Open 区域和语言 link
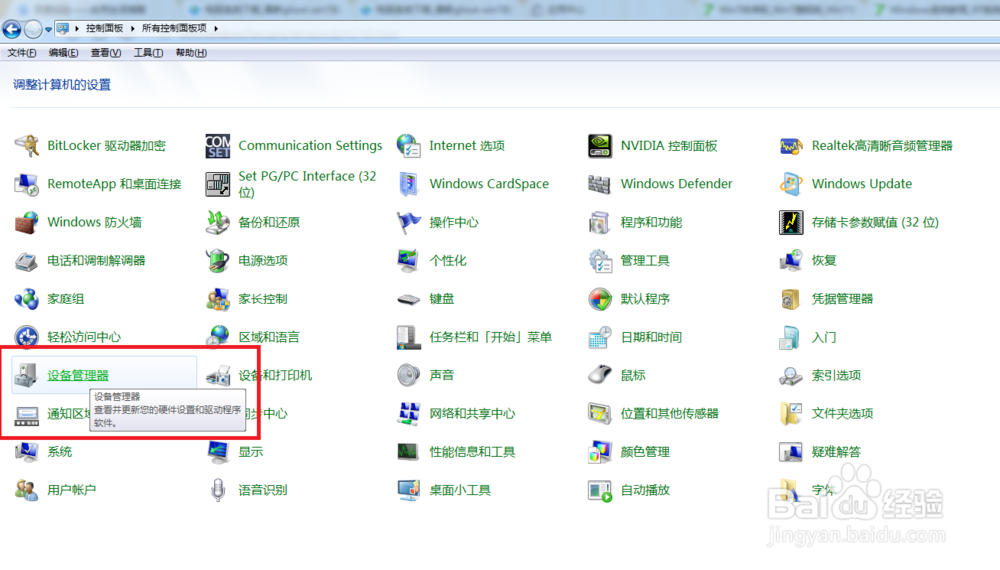This screenshot has width=1000, height=570. pyautogui.click(x=268, y=337)
